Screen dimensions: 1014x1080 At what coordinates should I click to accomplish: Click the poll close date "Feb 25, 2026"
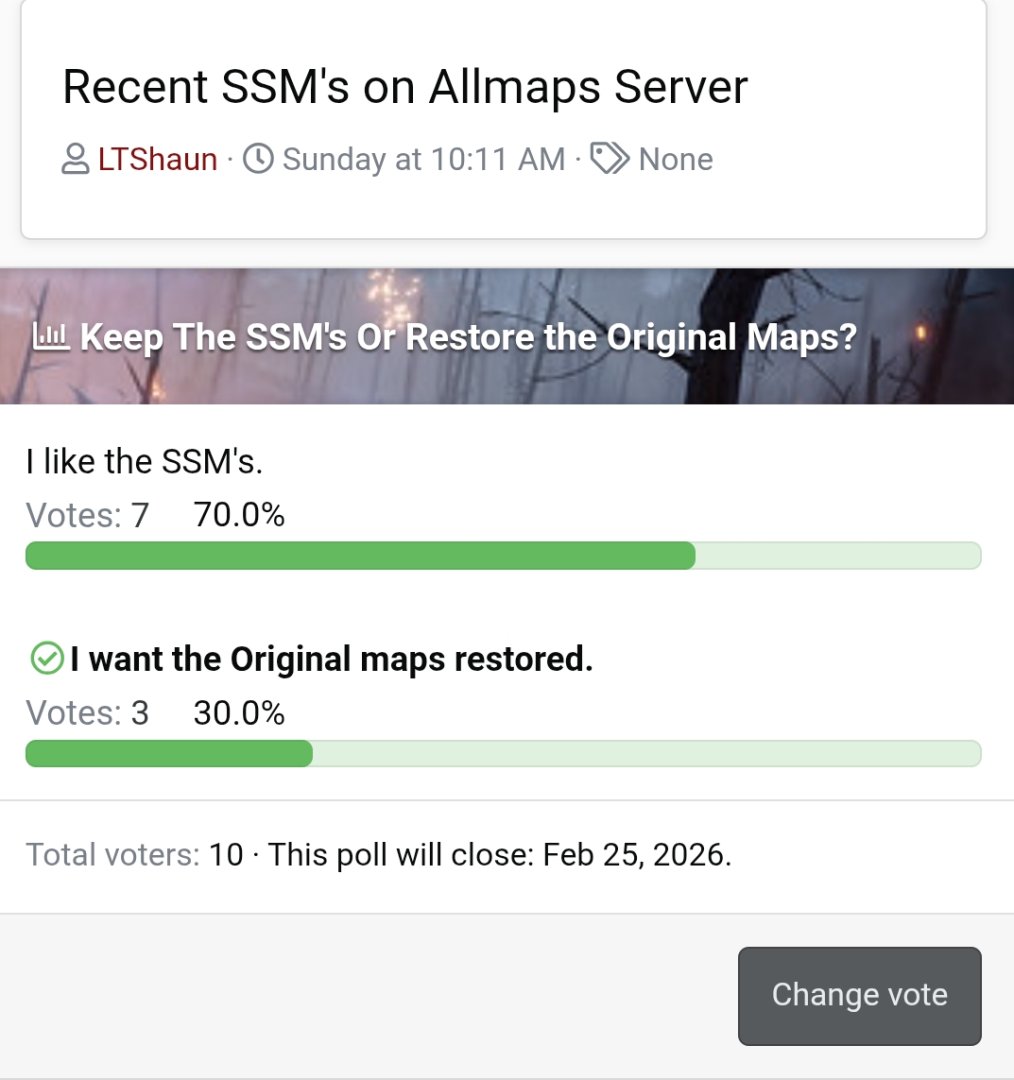click(634, 855)
